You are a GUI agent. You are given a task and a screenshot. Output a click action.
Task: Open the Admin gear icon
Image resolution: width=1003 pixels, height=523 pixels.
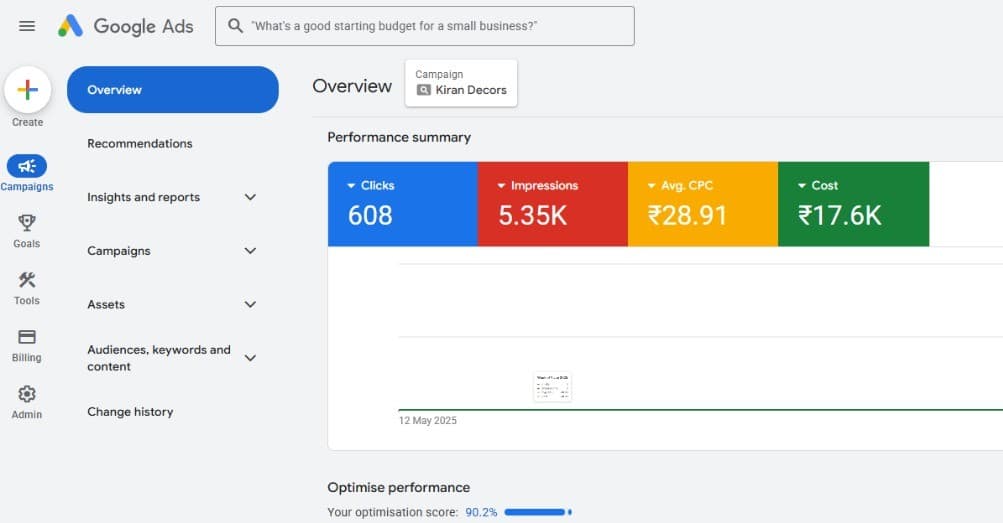pyautogui.click(x=27, y=395)
